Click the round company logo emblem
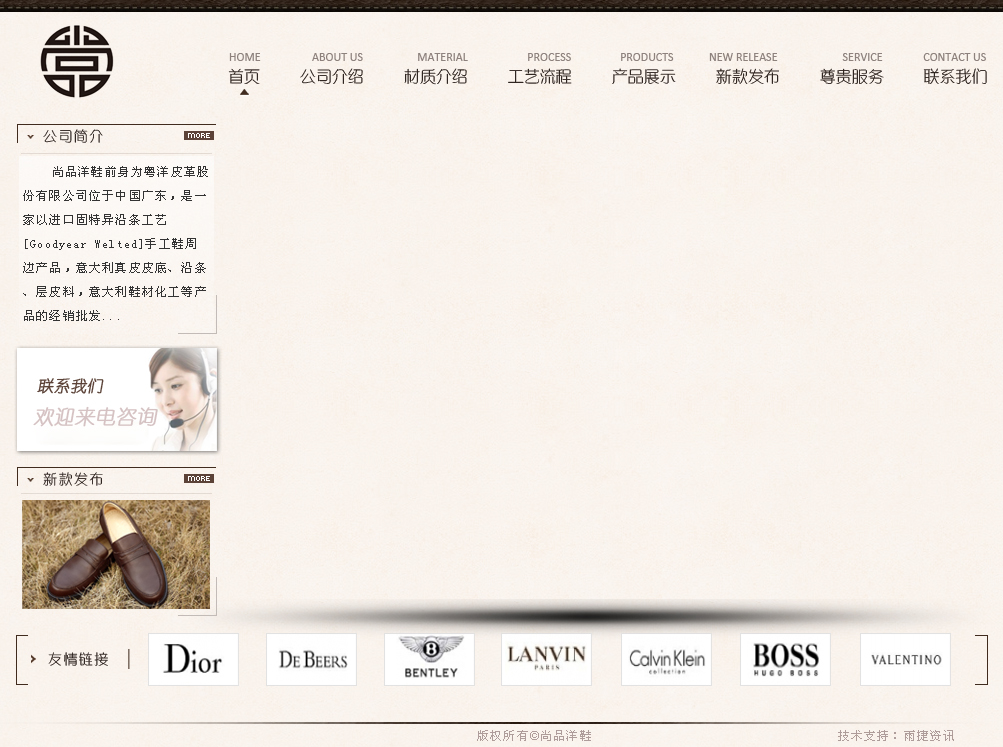Image resolution: width=1003 pixels, height=747 pixels. 77,62
